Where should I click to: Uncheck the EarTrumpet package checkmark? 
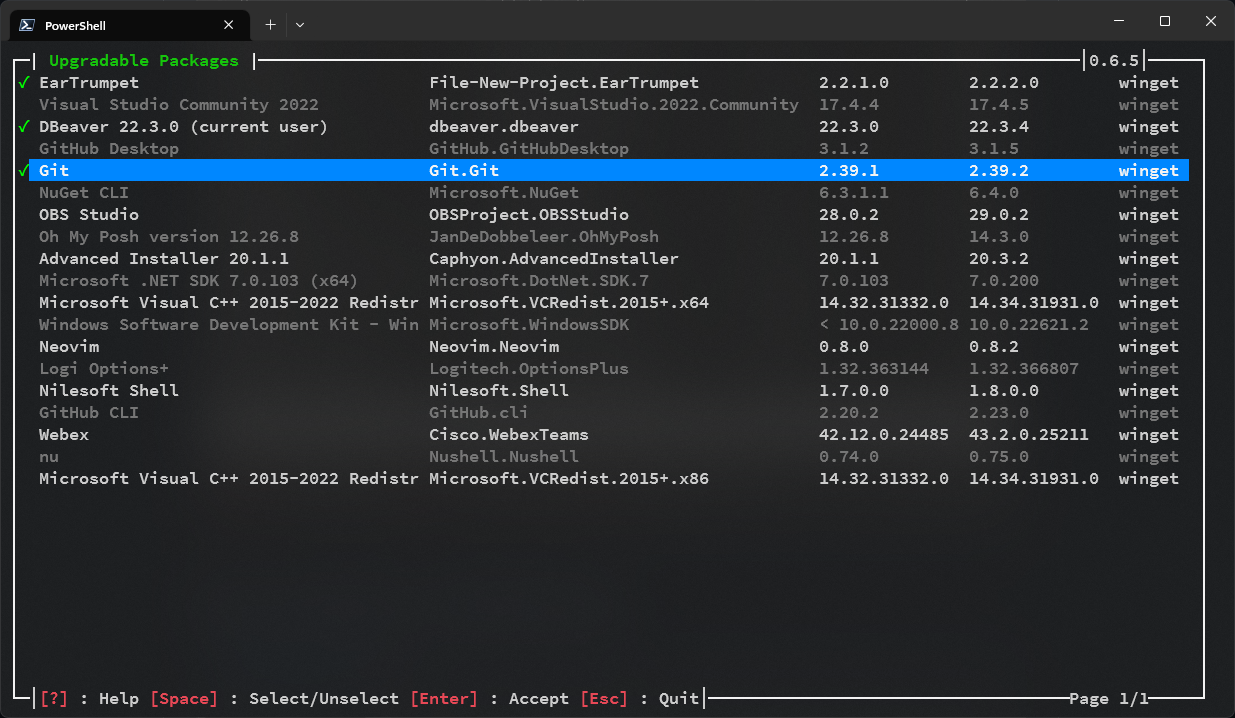(x=24, y=83)
